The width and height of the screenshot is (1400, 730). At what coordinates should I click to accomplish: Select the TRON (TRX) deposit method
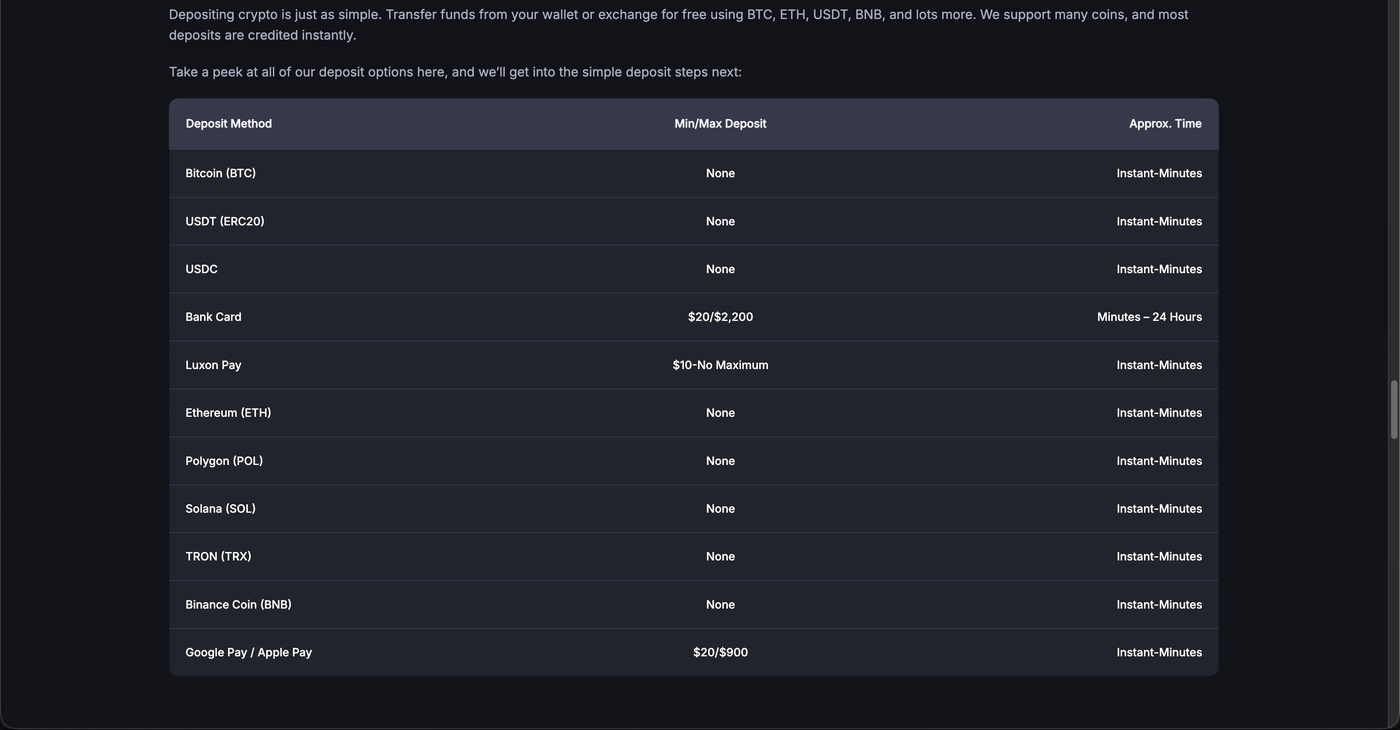(219, 557)
